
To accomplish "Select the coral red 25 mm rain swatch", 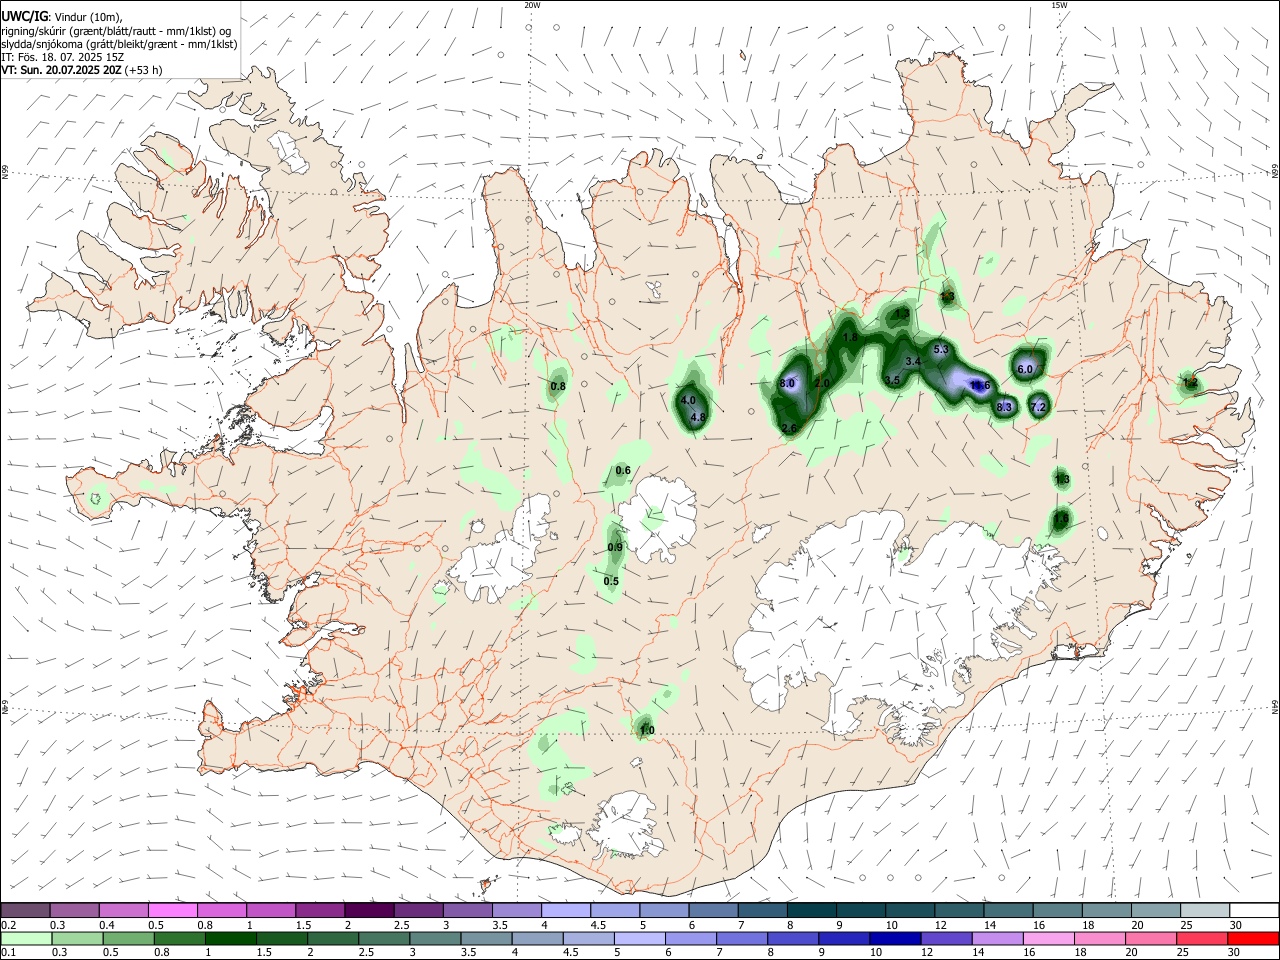I will pyautogui.click(x=1201, y=938).
